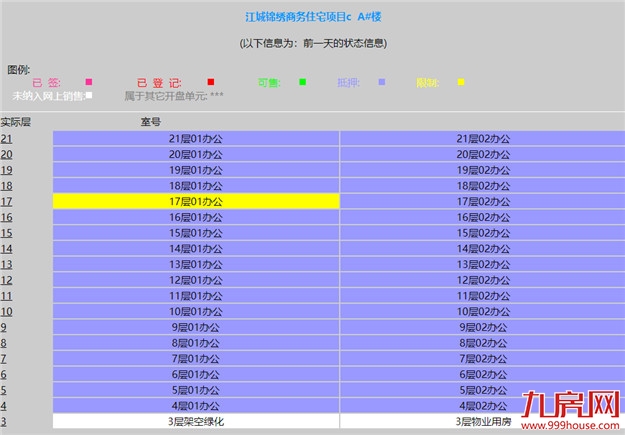Click the 13层02办公 unit cell

click(x=482, y=264)
